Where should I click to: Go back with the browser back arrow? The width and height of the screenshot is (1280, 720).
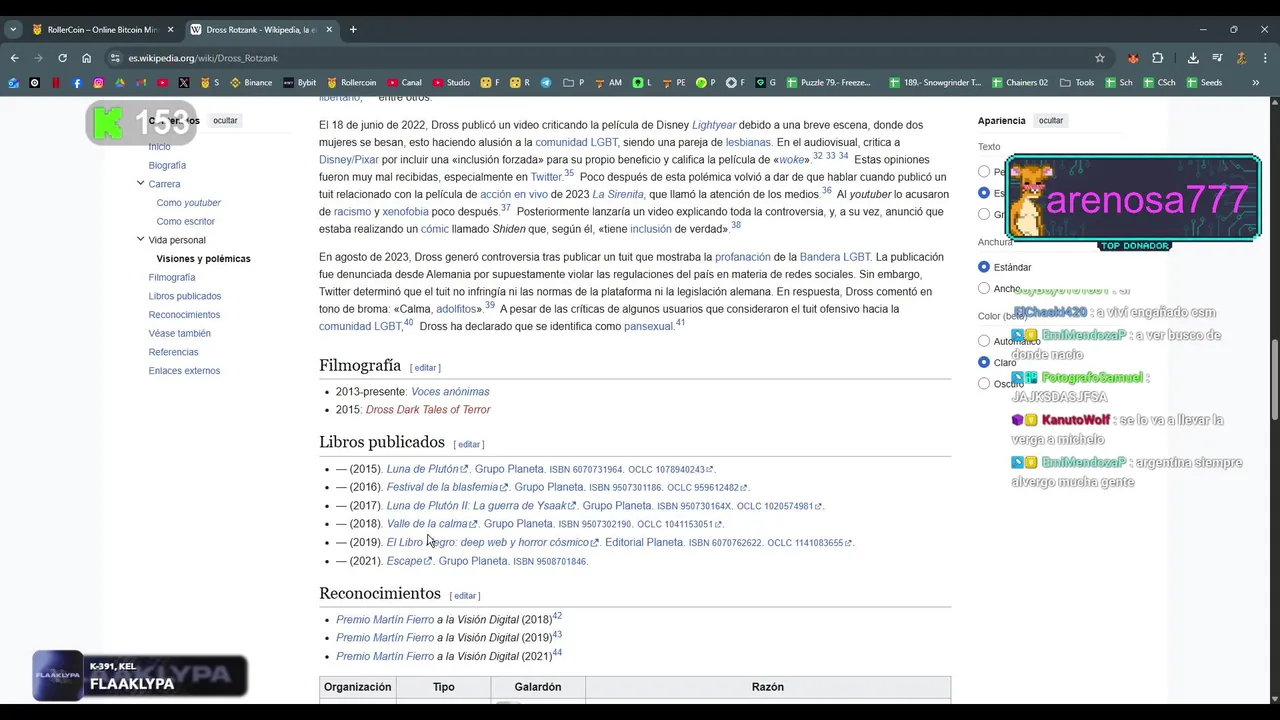pyautogui.click(x=14, y=58)
